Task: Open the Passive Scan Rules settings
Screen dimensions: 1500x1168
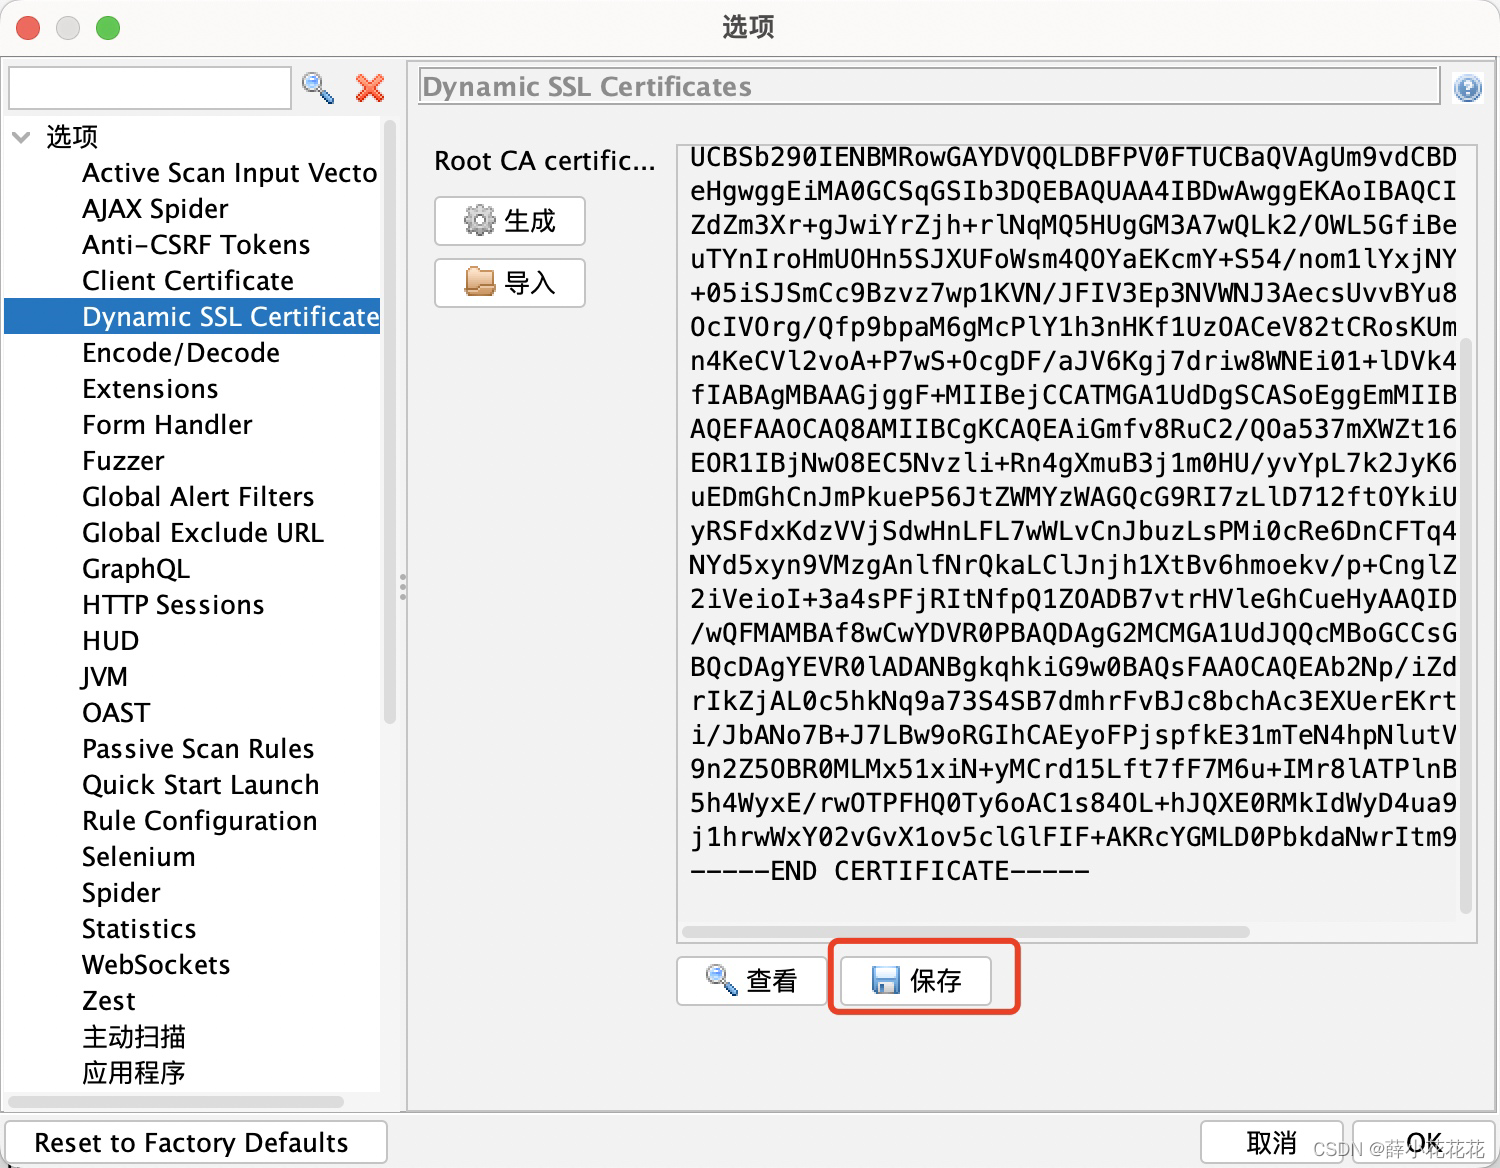Action: [x=198, y=749]
